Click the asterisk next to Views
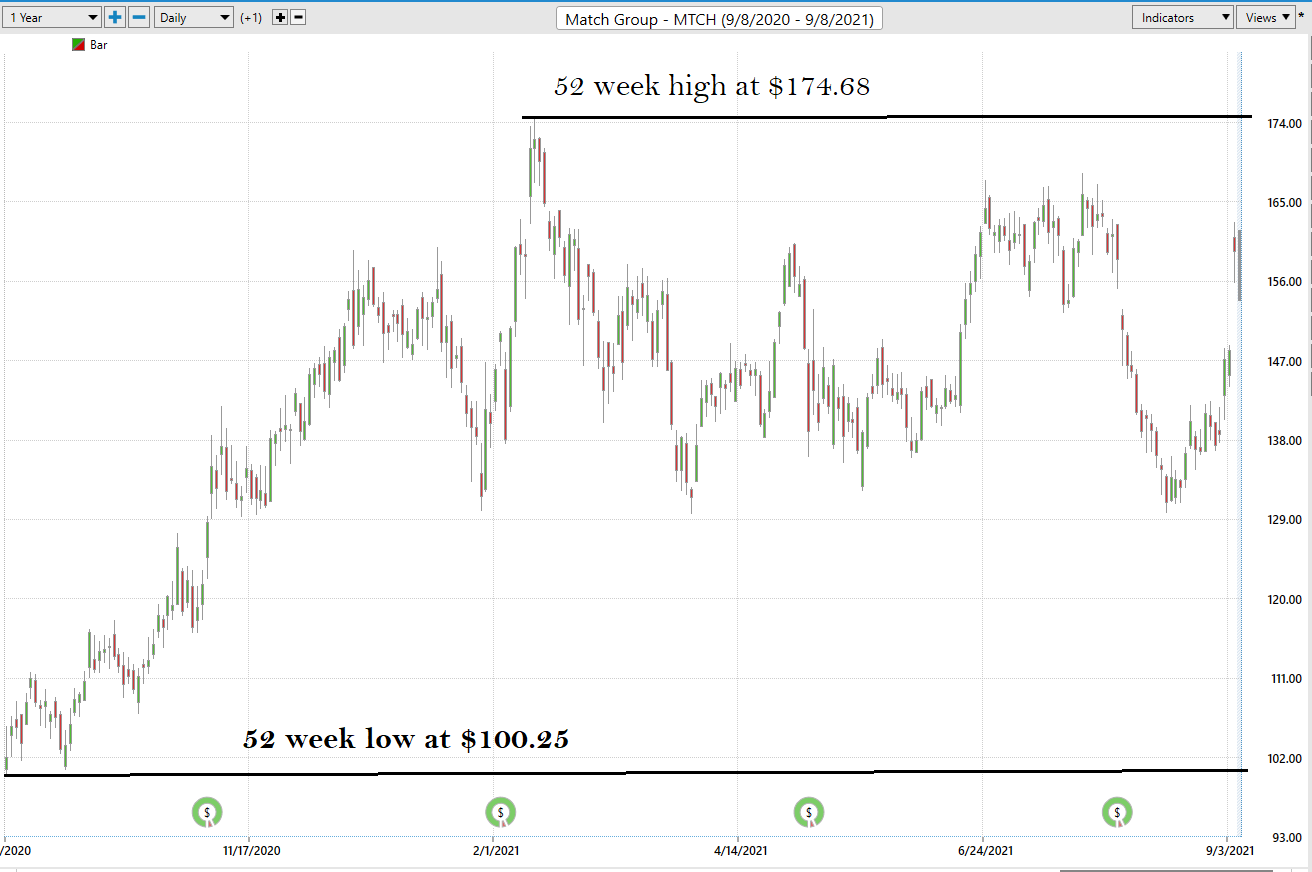 tap(1301, 16)
